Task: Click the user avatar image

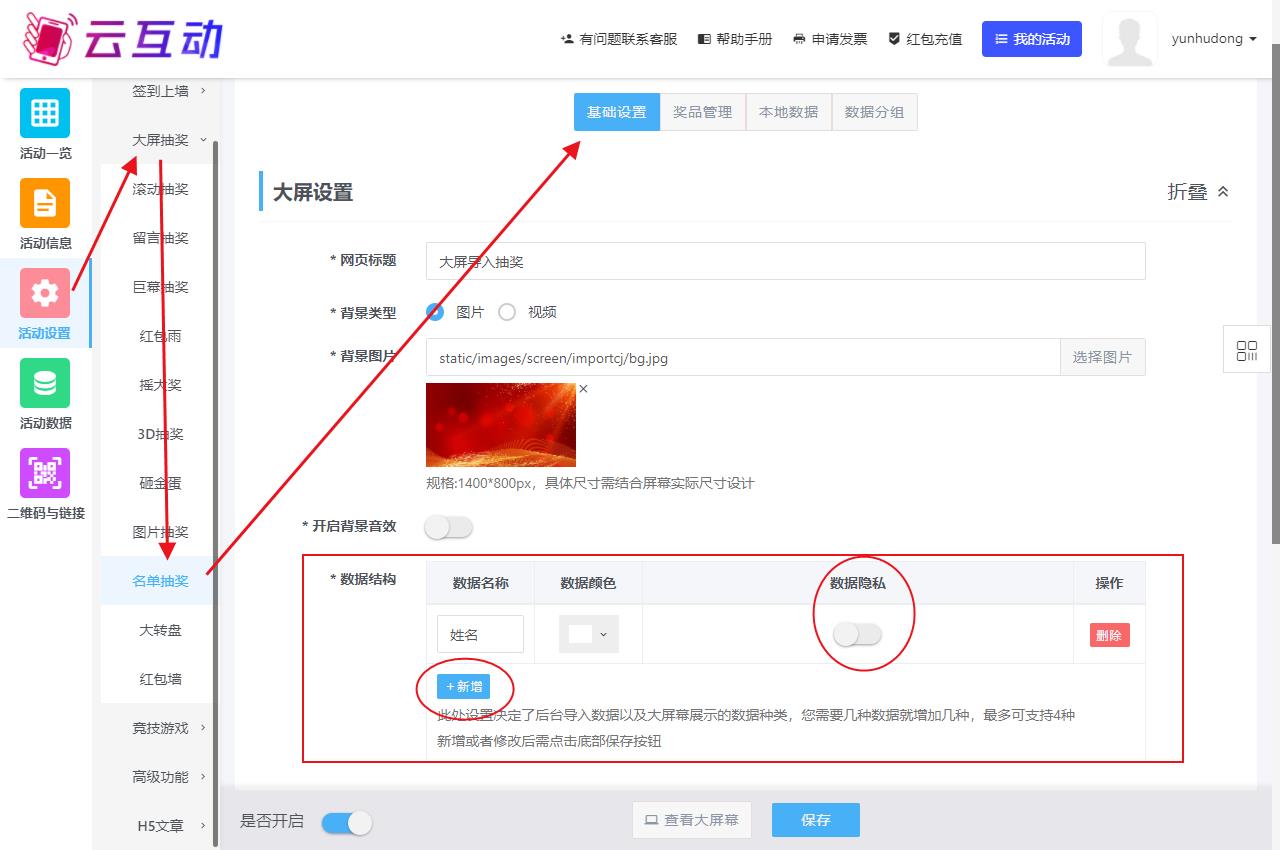Action: 1129,40
